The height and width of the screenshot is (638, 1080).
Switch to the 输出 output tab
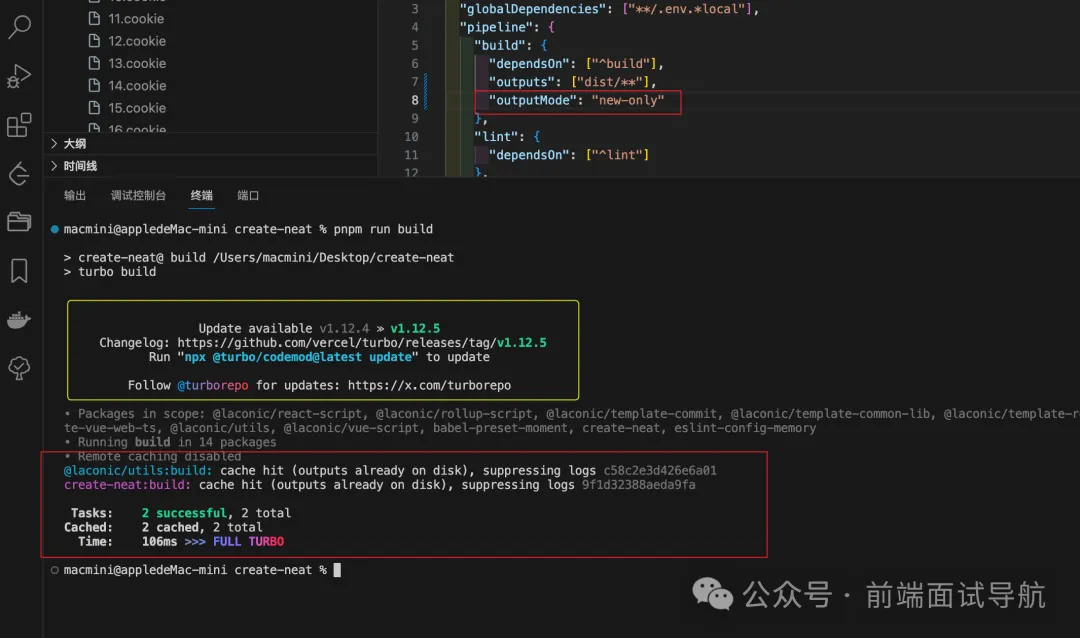(75, 196)
